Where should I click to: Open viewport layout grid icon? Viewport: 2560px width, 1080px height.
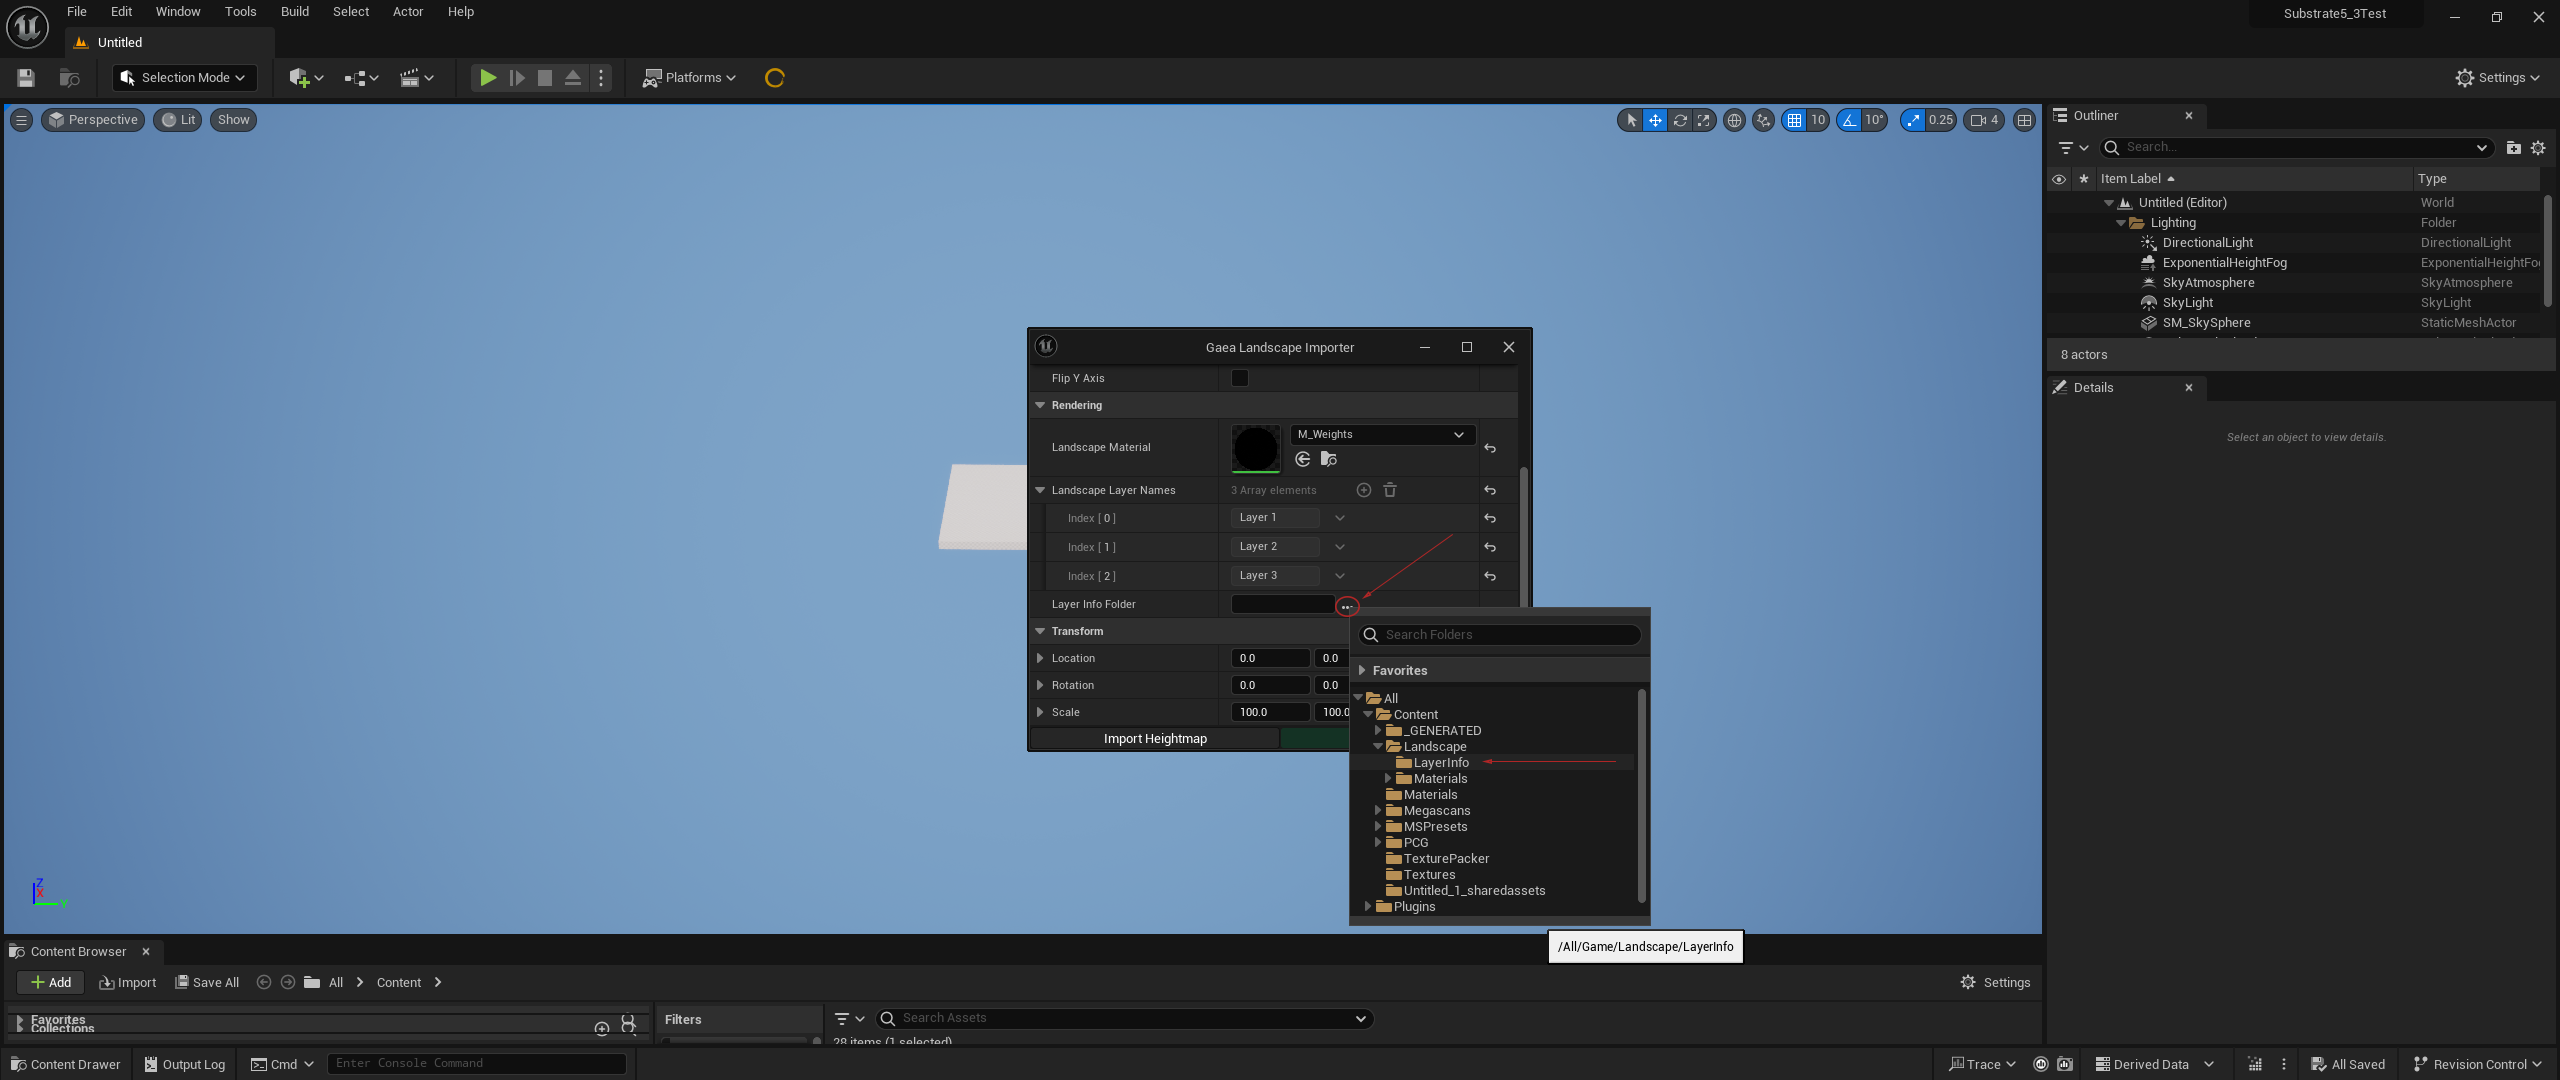(x=2025, y=120)
